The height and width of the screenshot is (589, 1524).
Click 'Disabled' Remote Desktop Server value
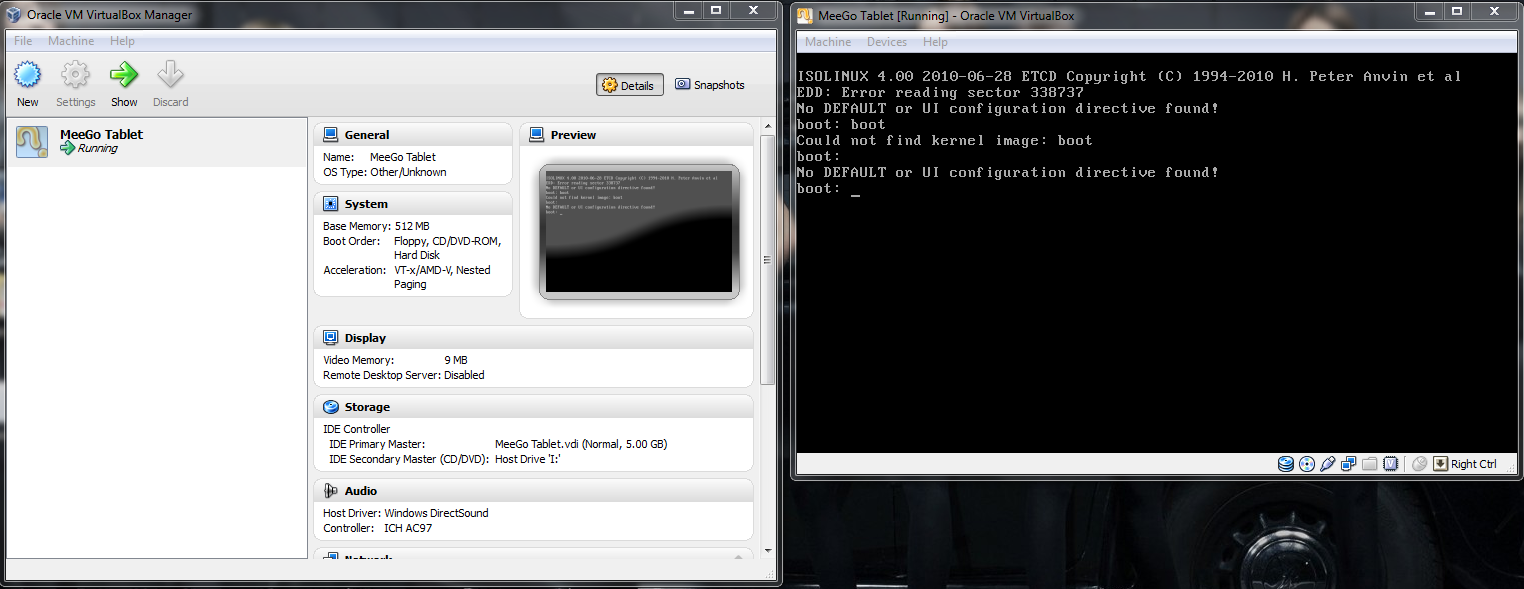(x=464, y=375)
